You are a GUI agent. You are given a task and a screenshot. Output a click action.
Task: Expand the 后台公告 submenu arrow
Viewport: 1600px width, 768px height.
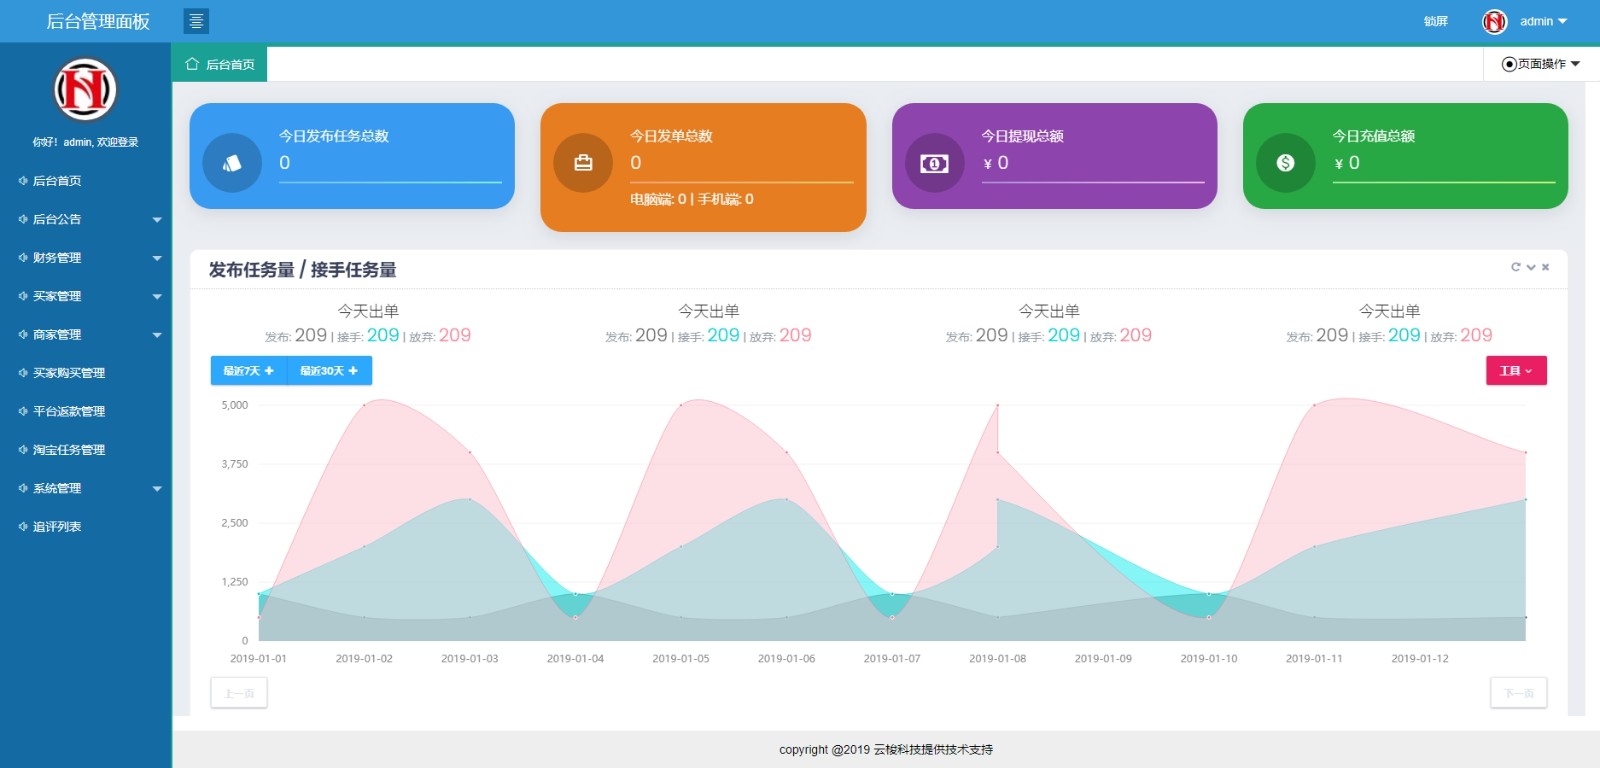click(x=157, y=220)
